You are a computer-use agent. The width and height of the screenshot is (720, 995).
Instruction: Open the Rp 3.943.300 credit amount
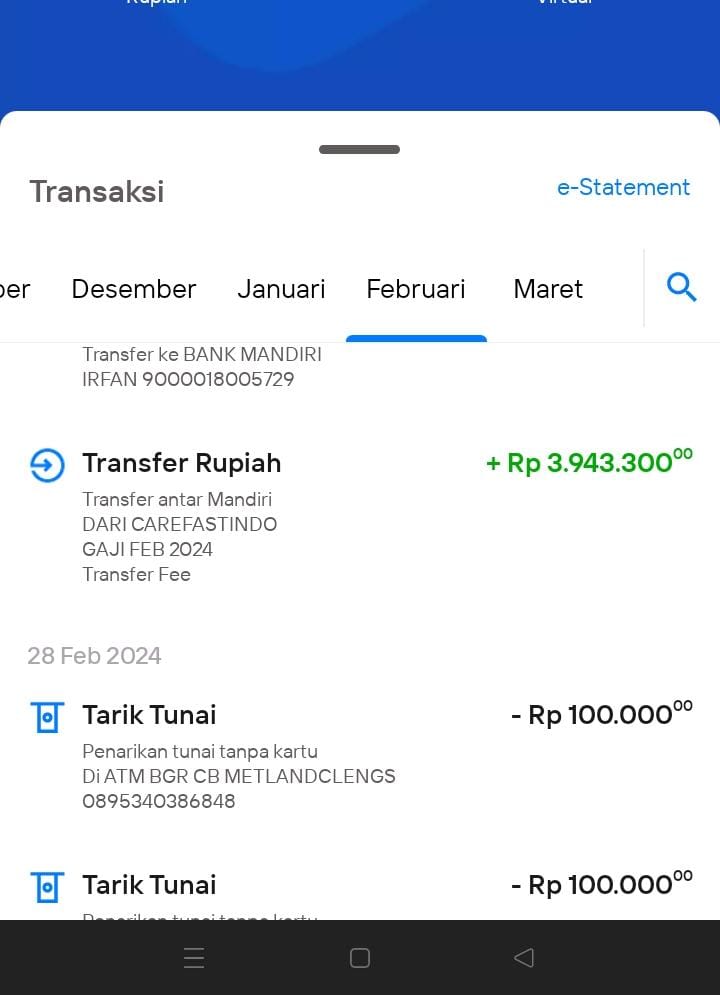click(589, 462)
